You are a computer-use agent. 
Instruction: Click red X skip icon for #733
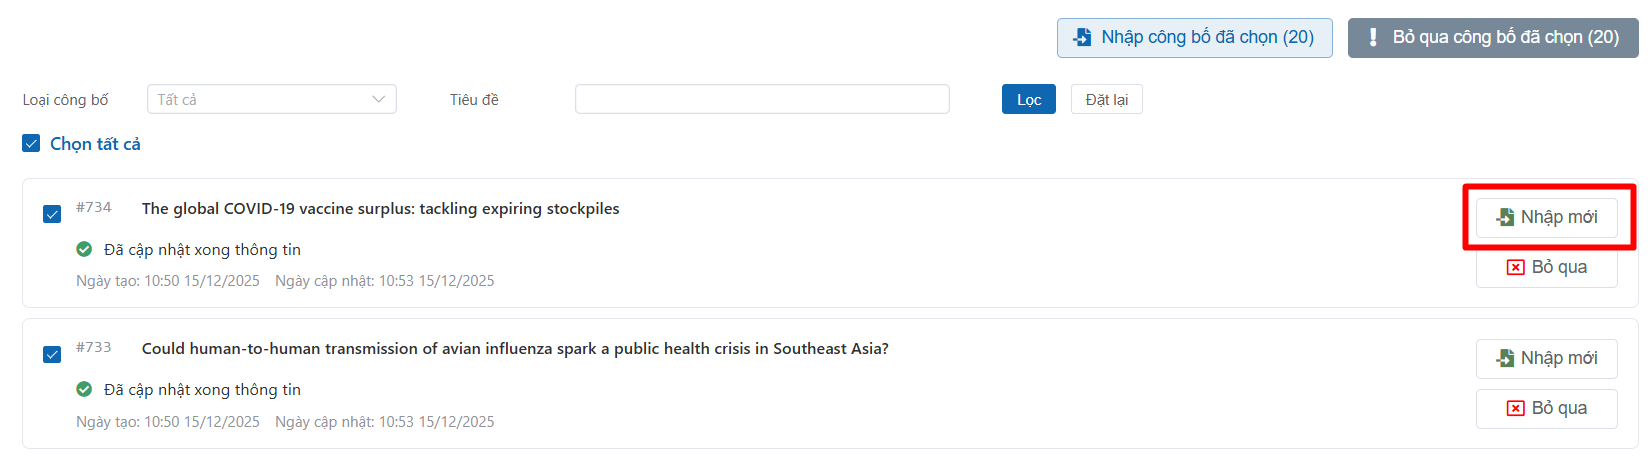tap(1516, 409)
